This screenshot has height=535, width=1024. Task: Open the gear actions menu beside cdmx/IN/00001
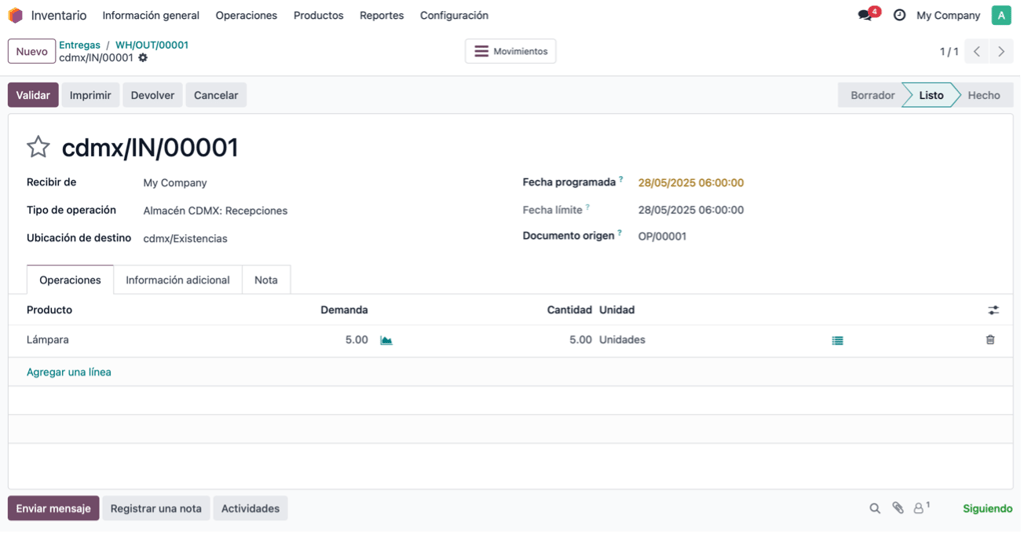(143, 58)
